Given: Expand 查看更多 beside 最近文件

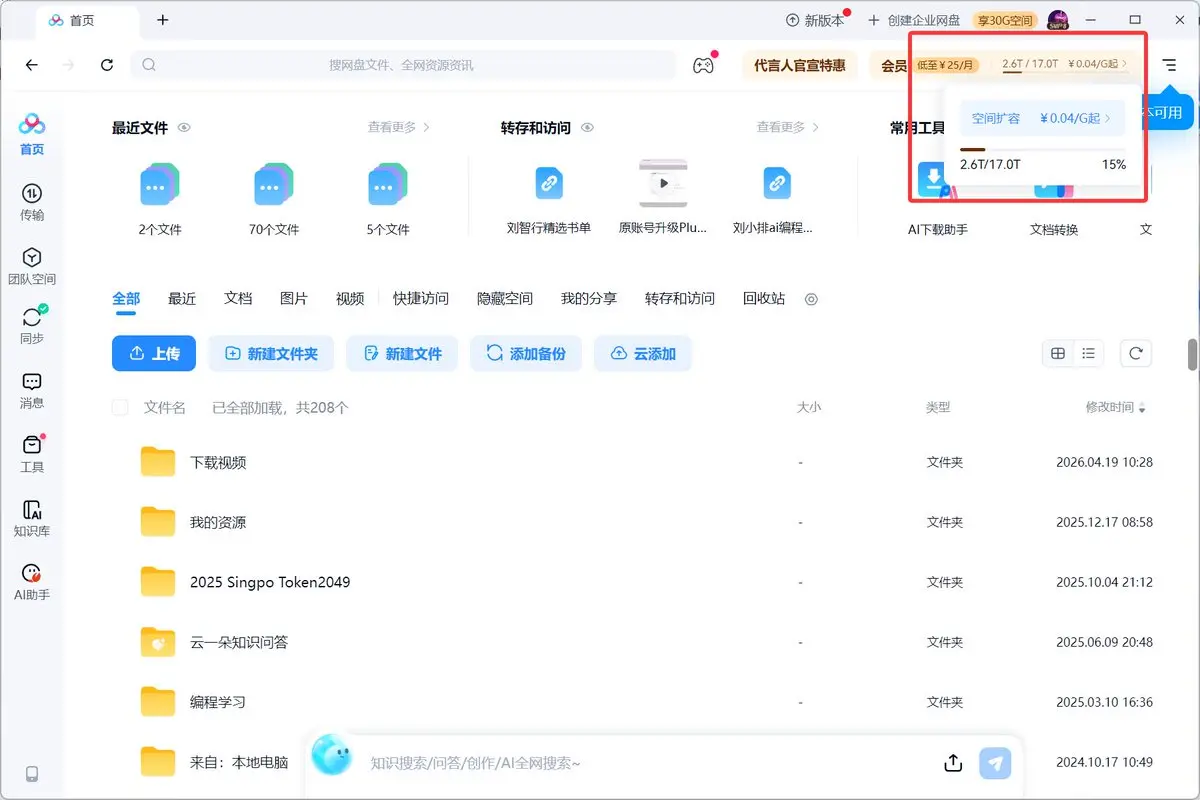Looking at the screenshot, I should [398, 127].
